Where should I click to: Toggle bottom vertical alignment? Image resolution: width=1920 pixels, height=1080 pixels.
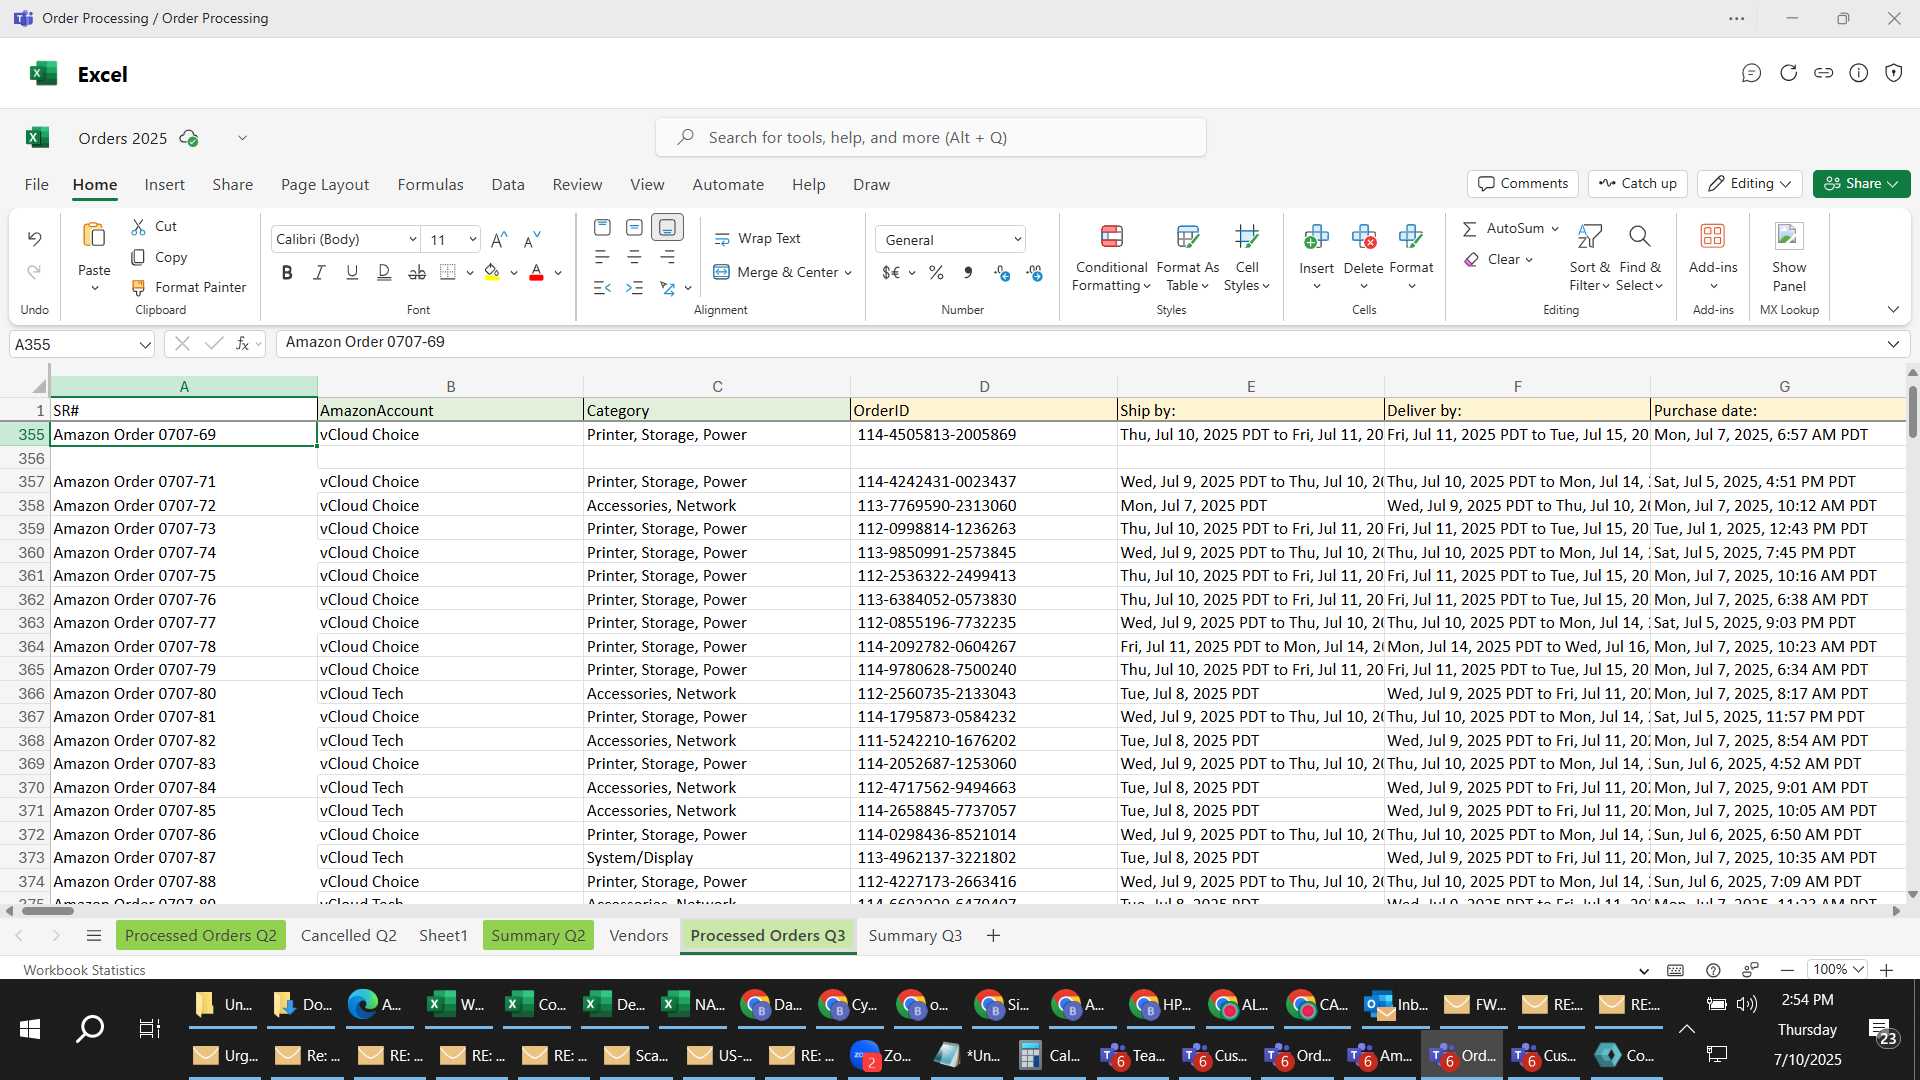[x=667, y=228]
